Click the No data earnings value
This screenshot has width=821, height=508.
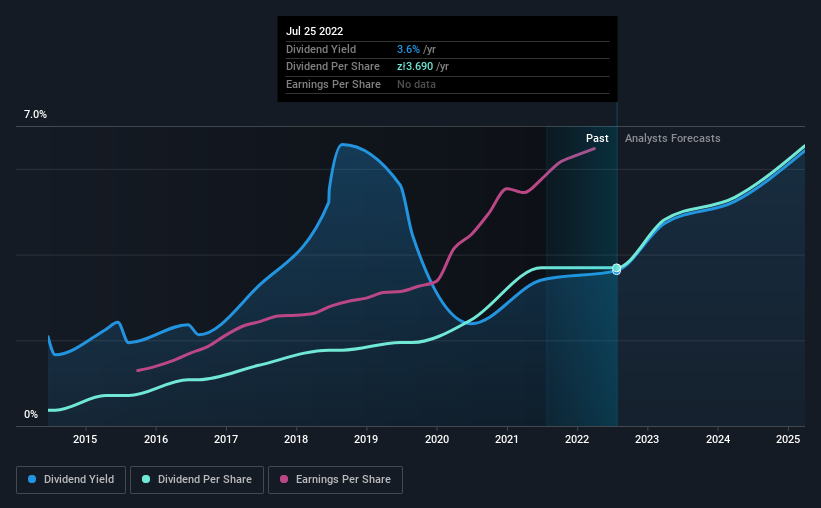point(416,84)
